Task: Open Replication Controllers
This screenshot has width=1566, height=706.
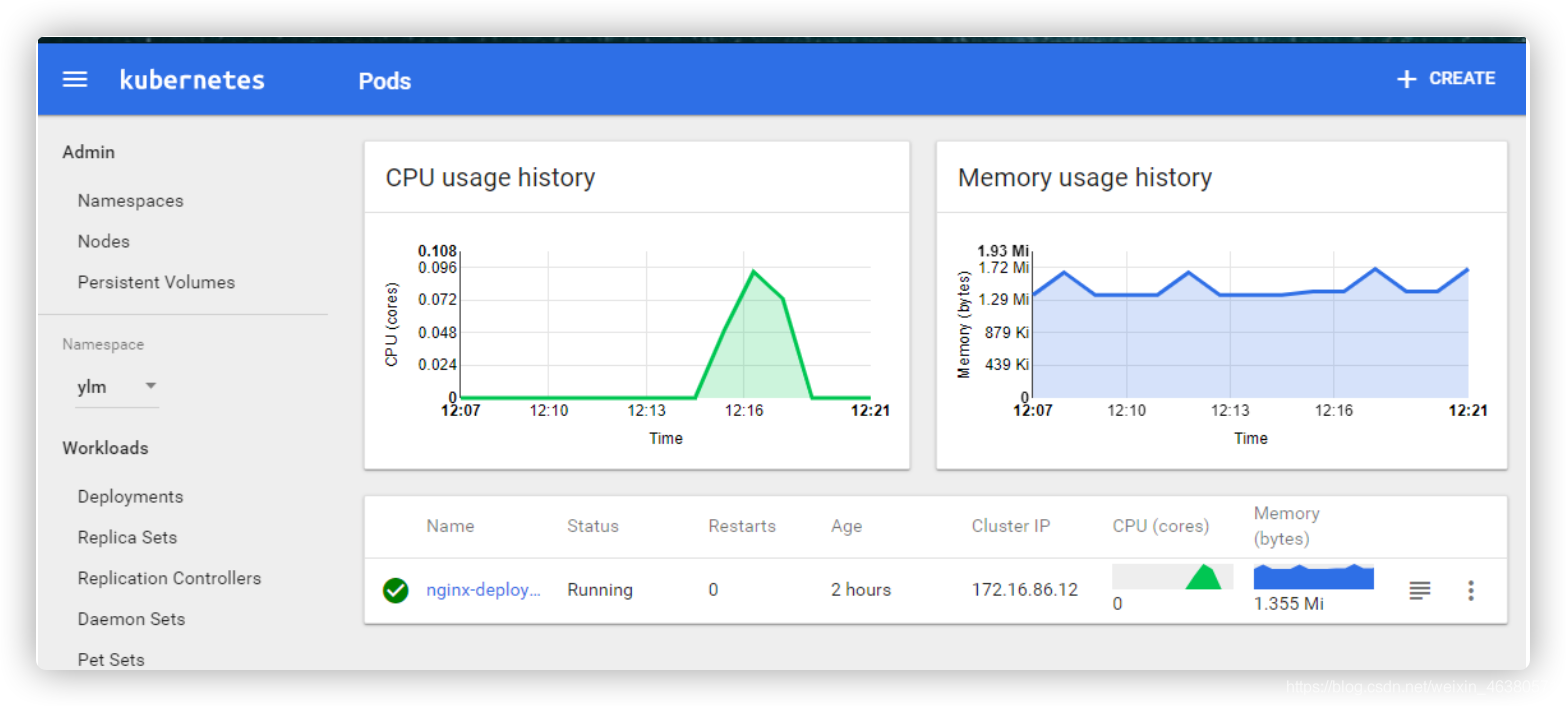Action: tap(169, 579)
